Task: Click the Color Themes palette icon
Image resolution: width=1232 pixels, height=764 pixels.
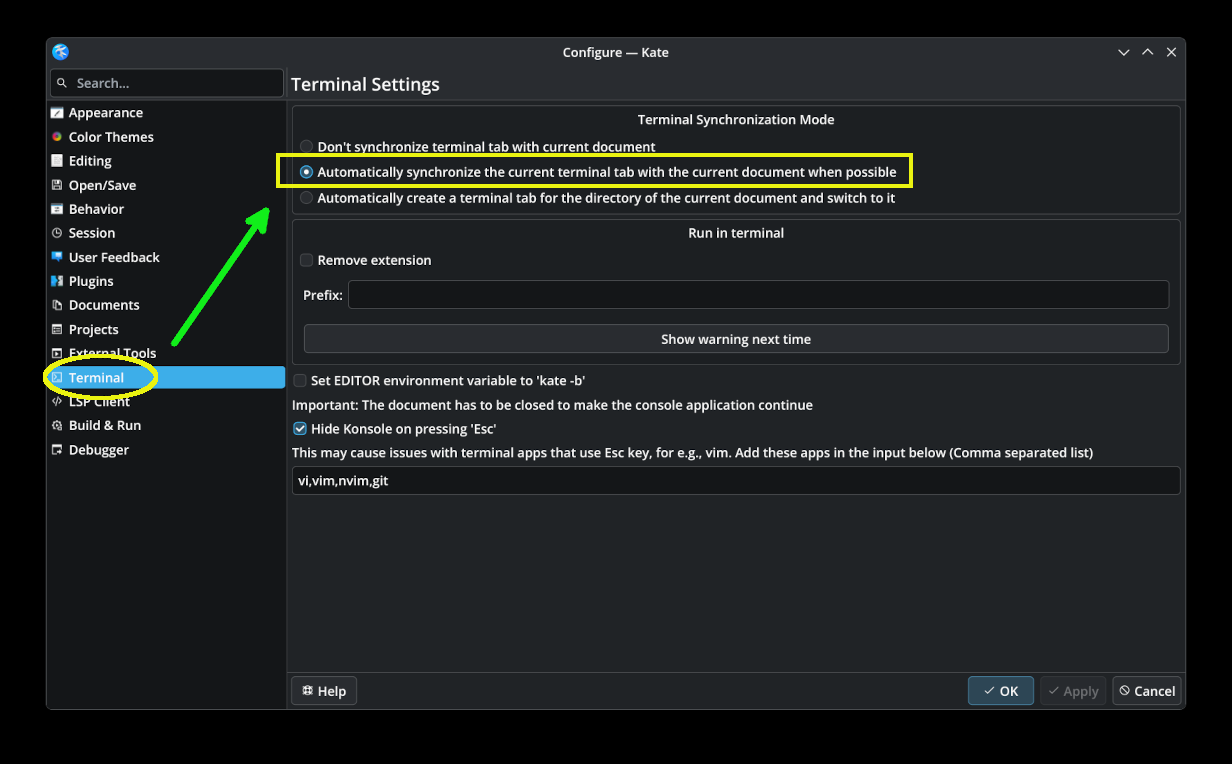Action: click(58, 137)
